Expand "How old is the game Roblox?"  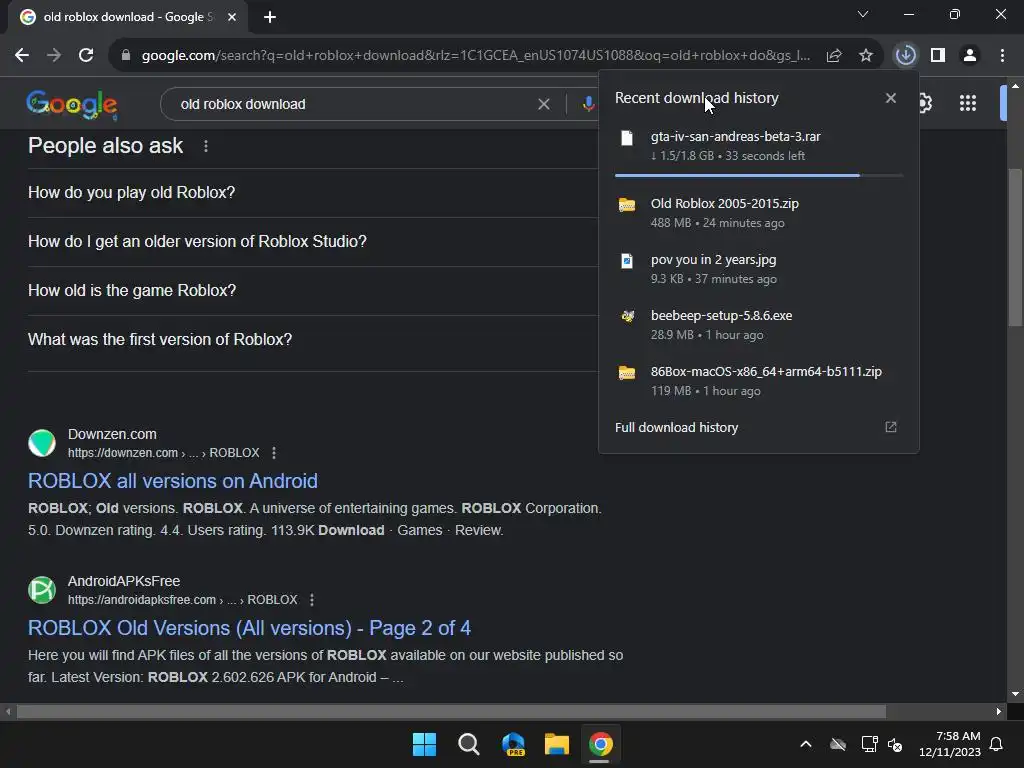[x=312, y=291]
